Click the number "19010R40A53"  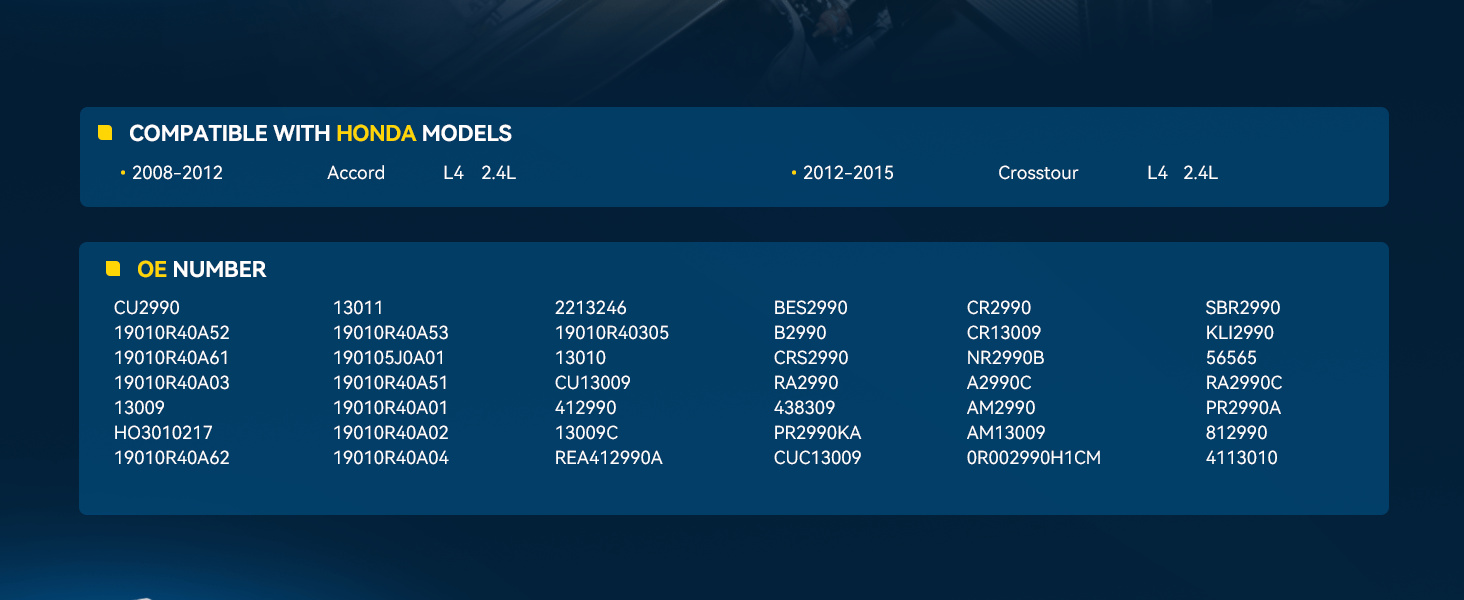point(391,333)
